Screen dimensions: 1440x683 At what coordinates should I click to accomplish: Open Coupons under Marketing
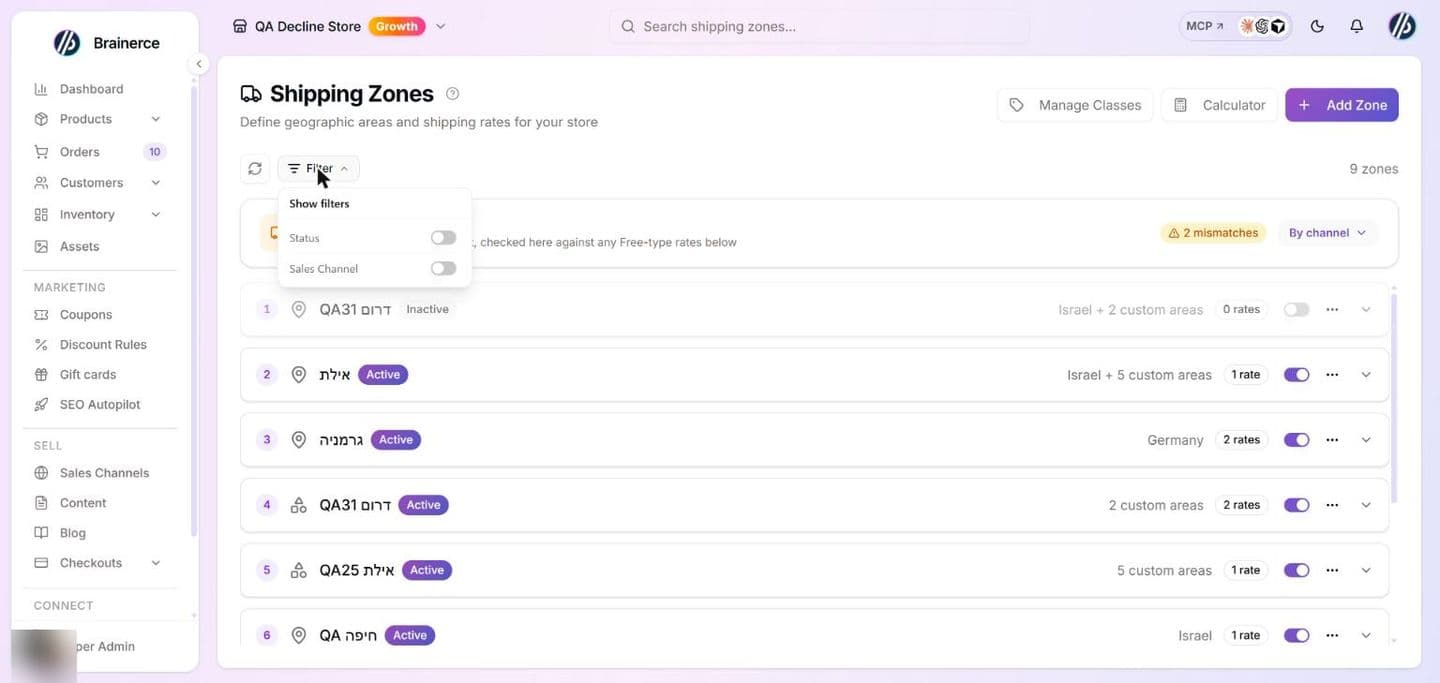(x=86, y=314)
